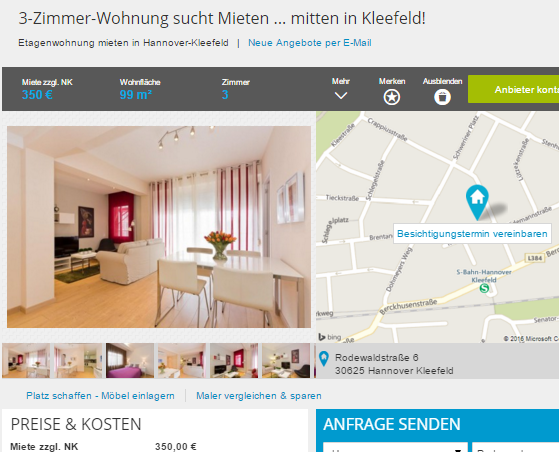Select the kitchen view thumbnail

click(78, 360)
